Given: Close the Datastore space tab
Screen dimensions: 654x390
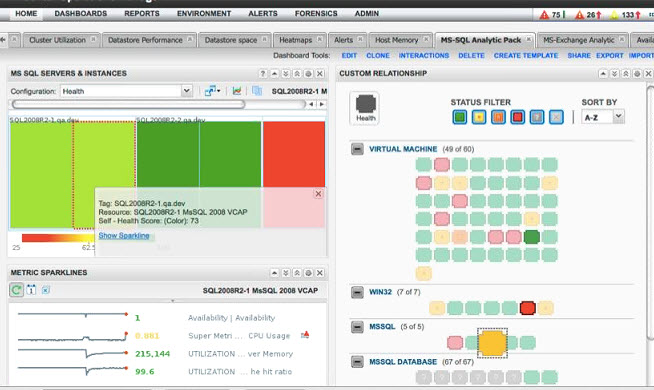Looking at the screenshot, I should point(264,39).
